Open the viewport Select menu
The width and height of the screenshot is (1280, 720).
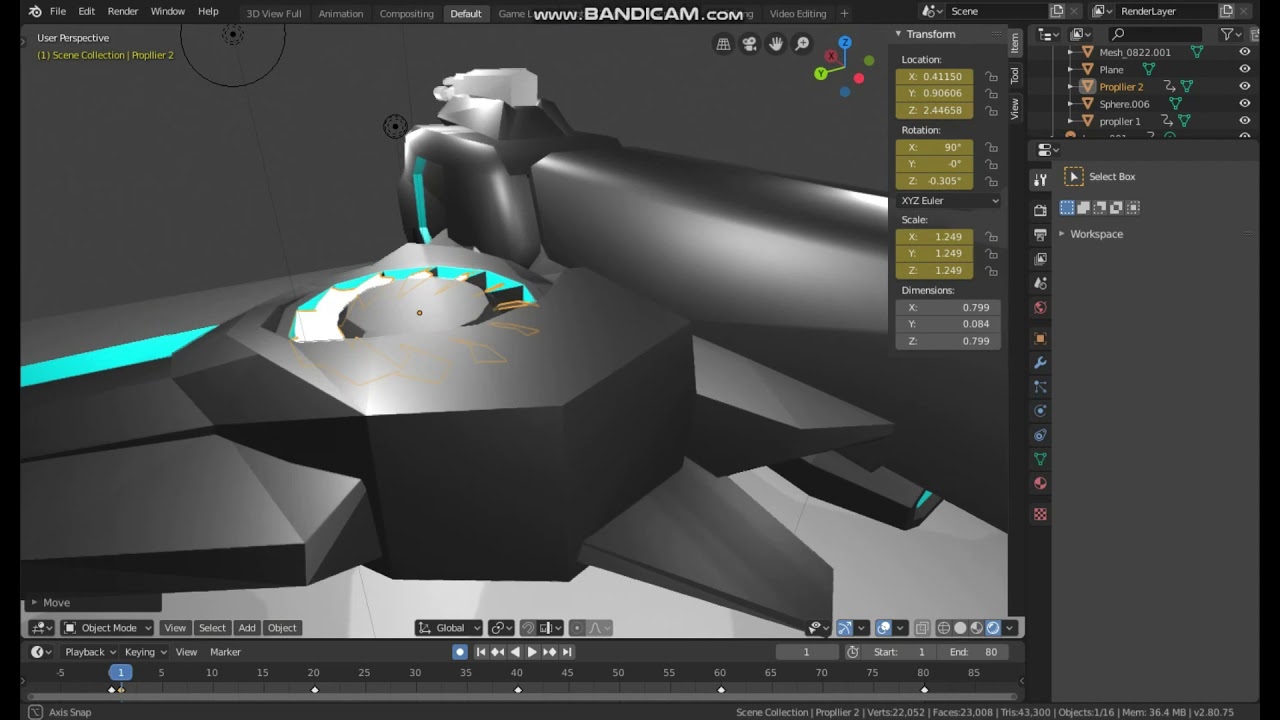click(212, 628)
